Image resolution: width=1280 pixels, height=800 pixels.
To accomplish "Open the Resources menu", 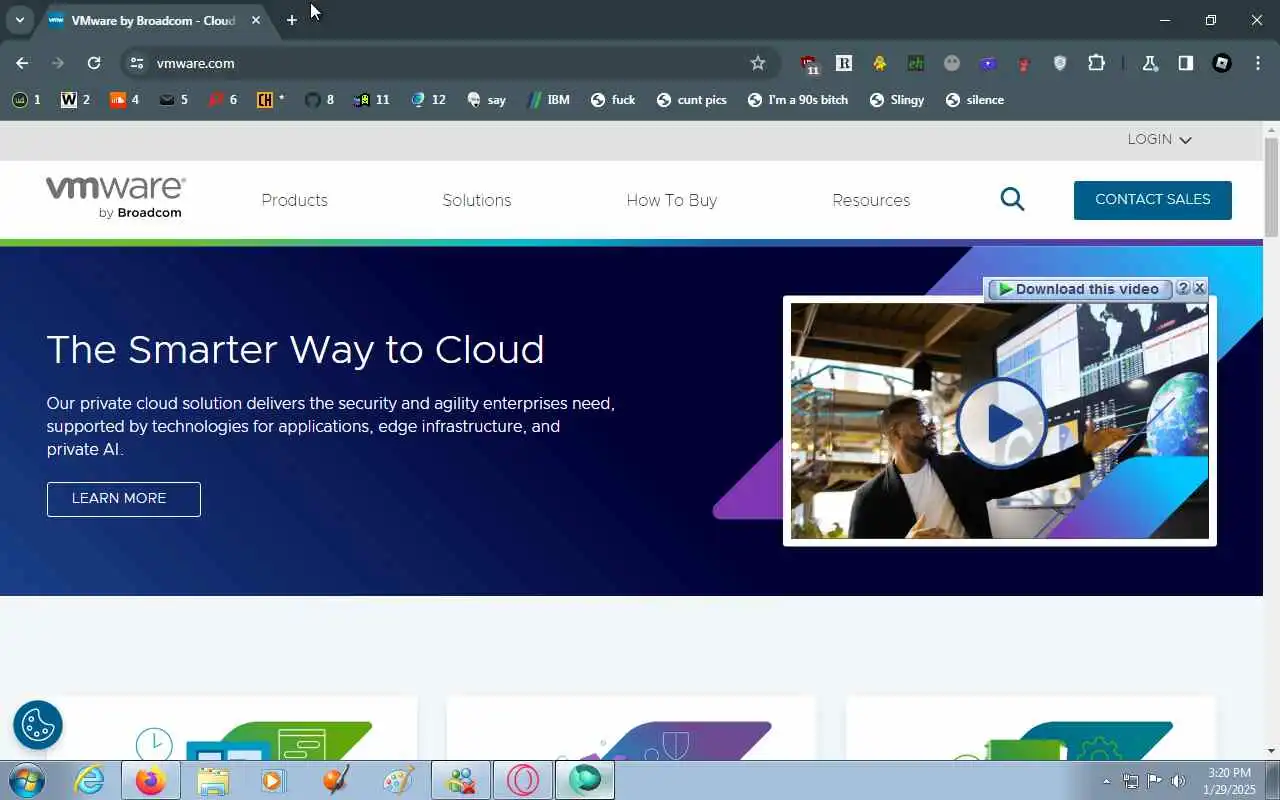I will 871,200.
